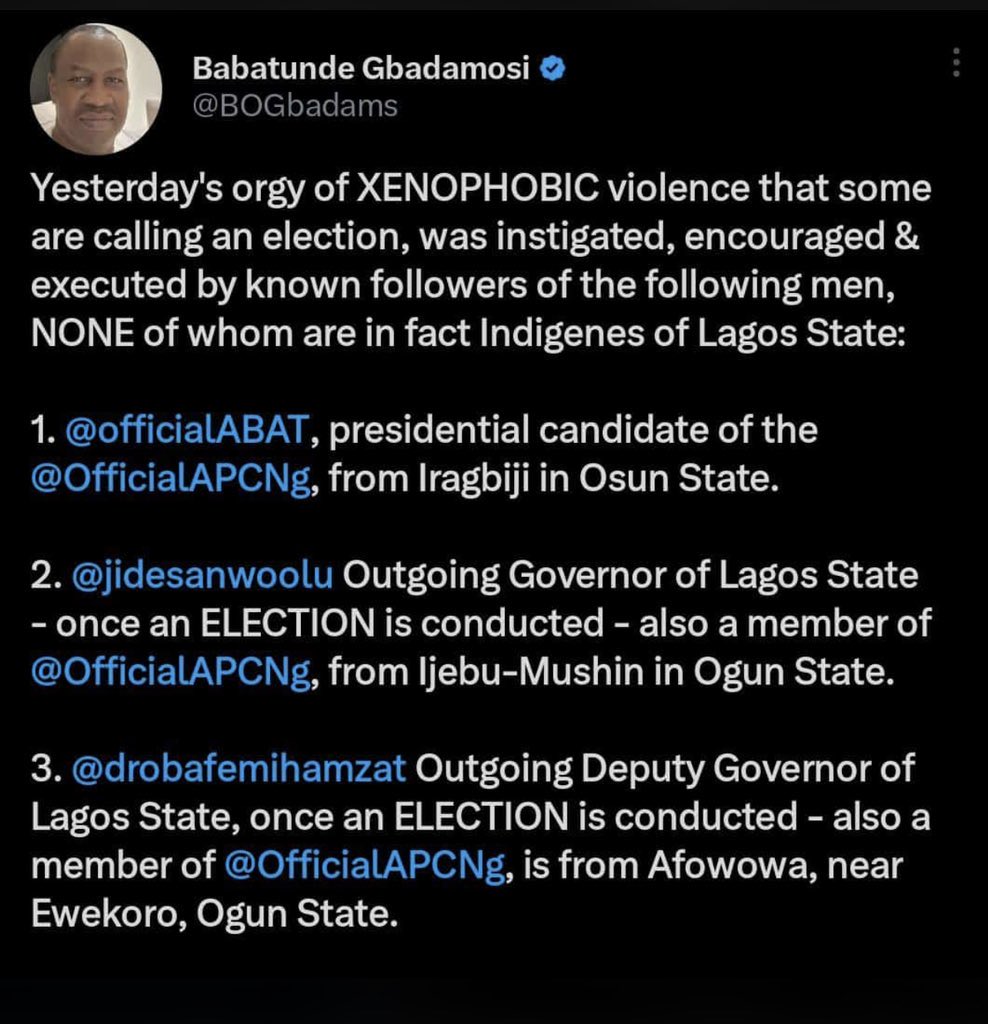Open the @jidesanwoolu mention
The image size is (988, 1024).
pyautogui.click(x=202, y=575)
